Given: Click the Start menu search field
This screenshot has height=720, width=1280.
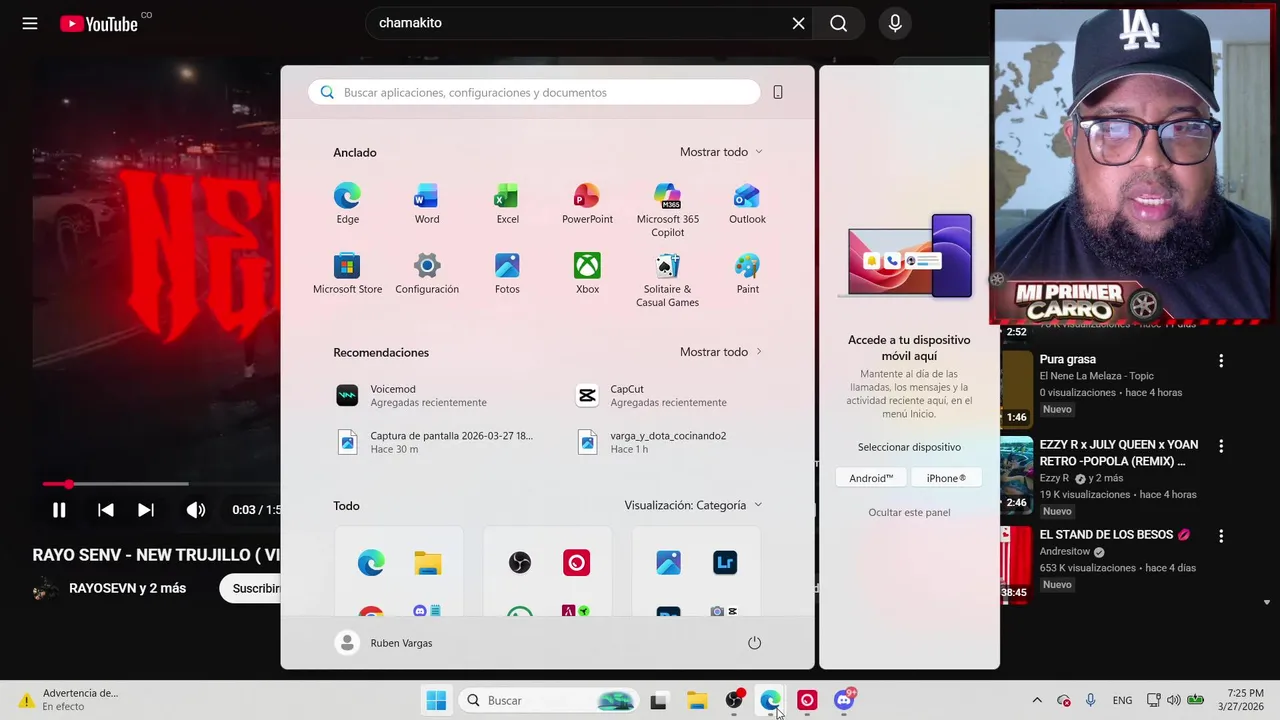Looking at the screenshot, I should click(x=534, y=92).
